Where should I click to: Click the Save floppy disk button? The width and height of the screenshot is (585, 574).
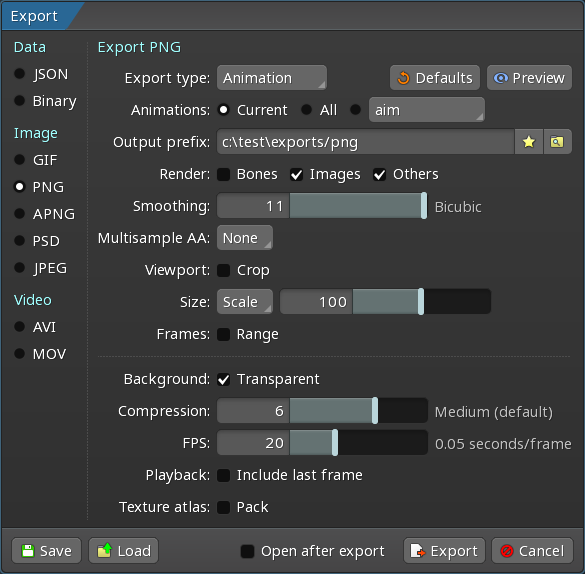47,551
